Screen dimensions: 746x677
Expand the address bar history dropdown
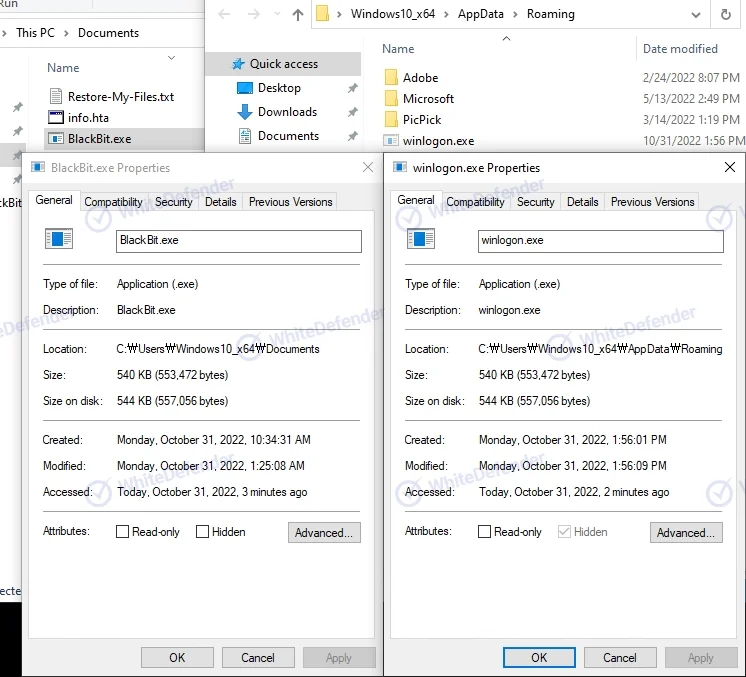[696, 14]
